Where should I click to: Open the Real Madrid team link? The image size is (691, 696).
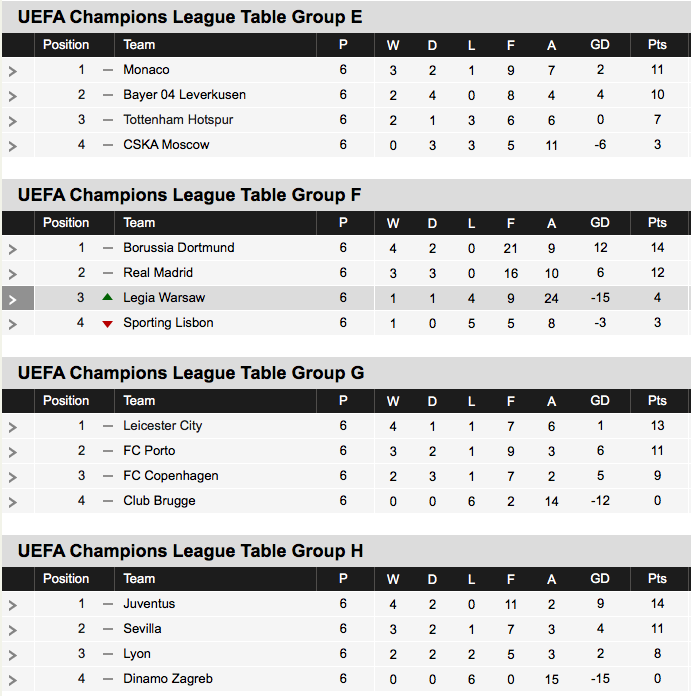158,273
